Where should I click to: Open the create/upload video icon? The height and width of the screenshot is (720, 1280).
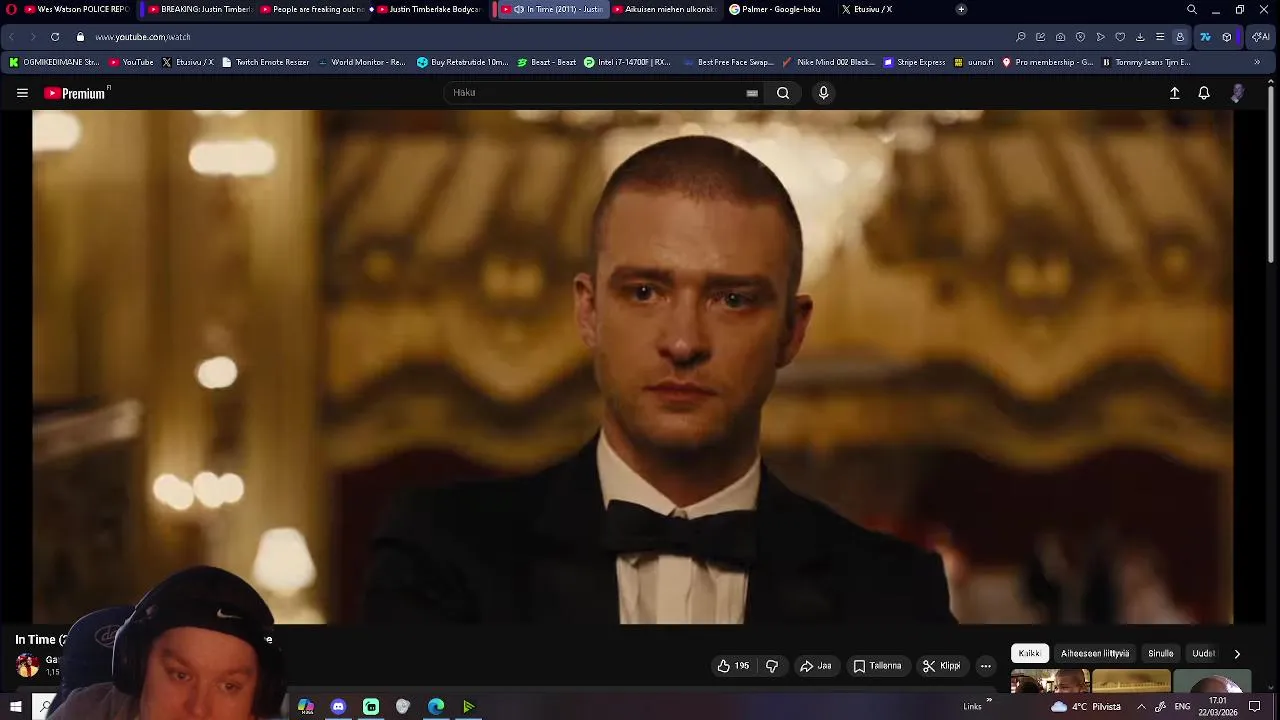pyautogui.click(x=1175, y=93)
